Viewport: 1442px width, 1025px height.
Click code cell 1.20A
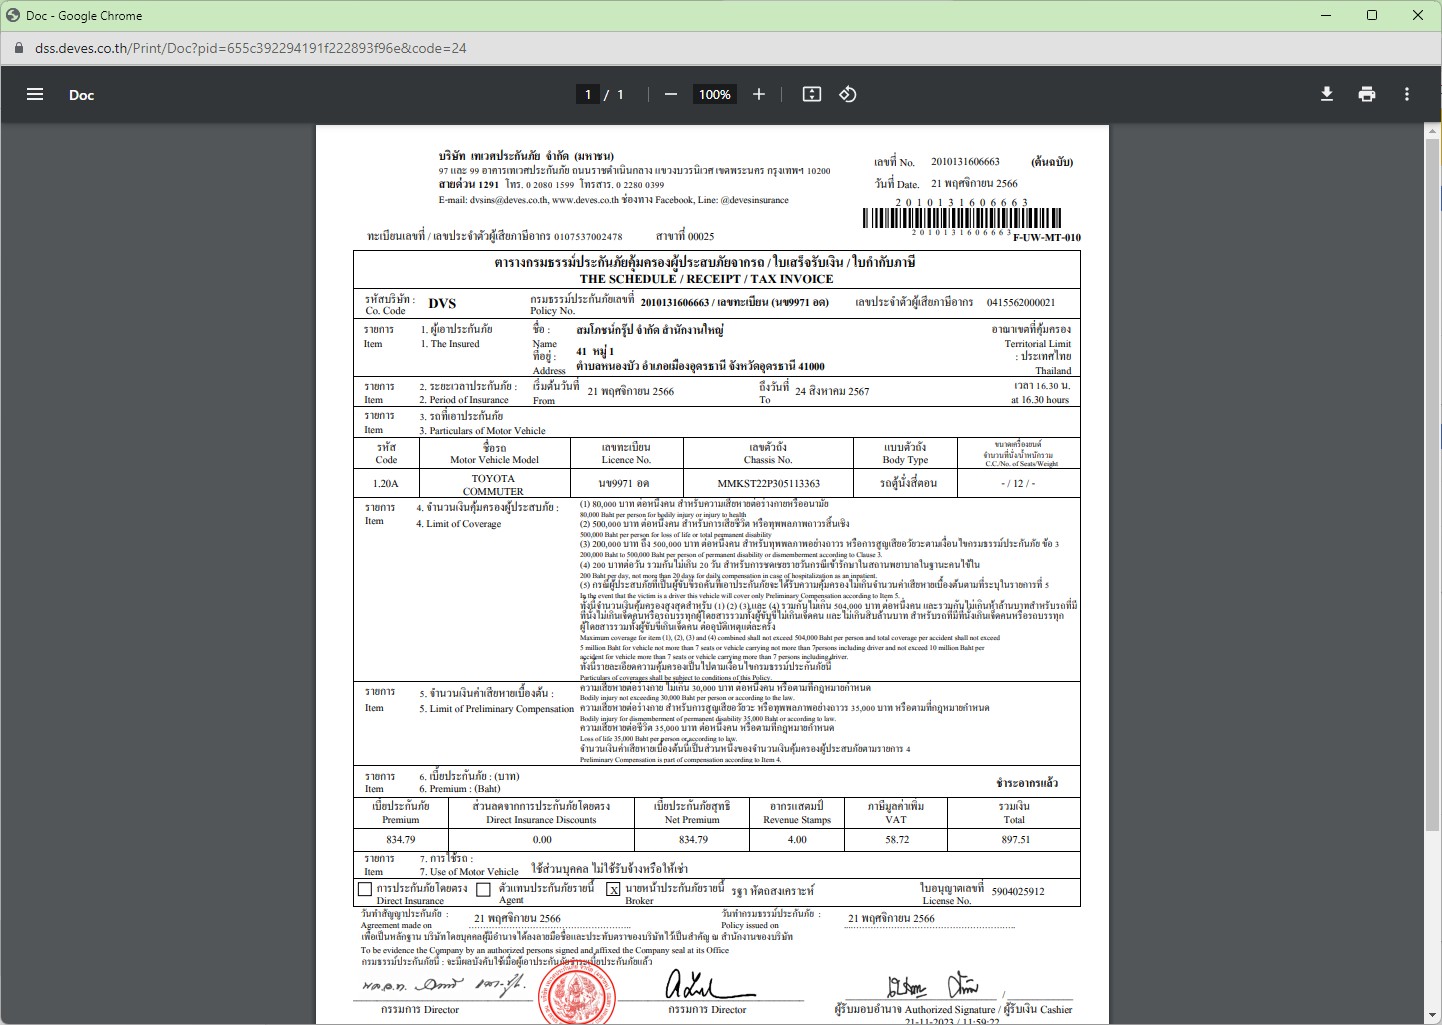click(386, 483)
